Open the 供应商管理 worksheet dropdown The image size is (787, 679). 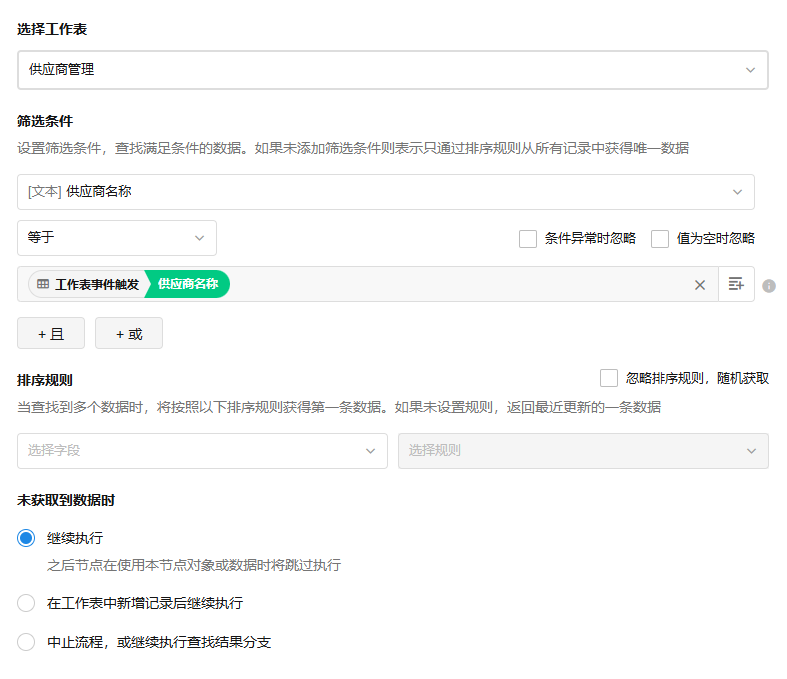392,70
